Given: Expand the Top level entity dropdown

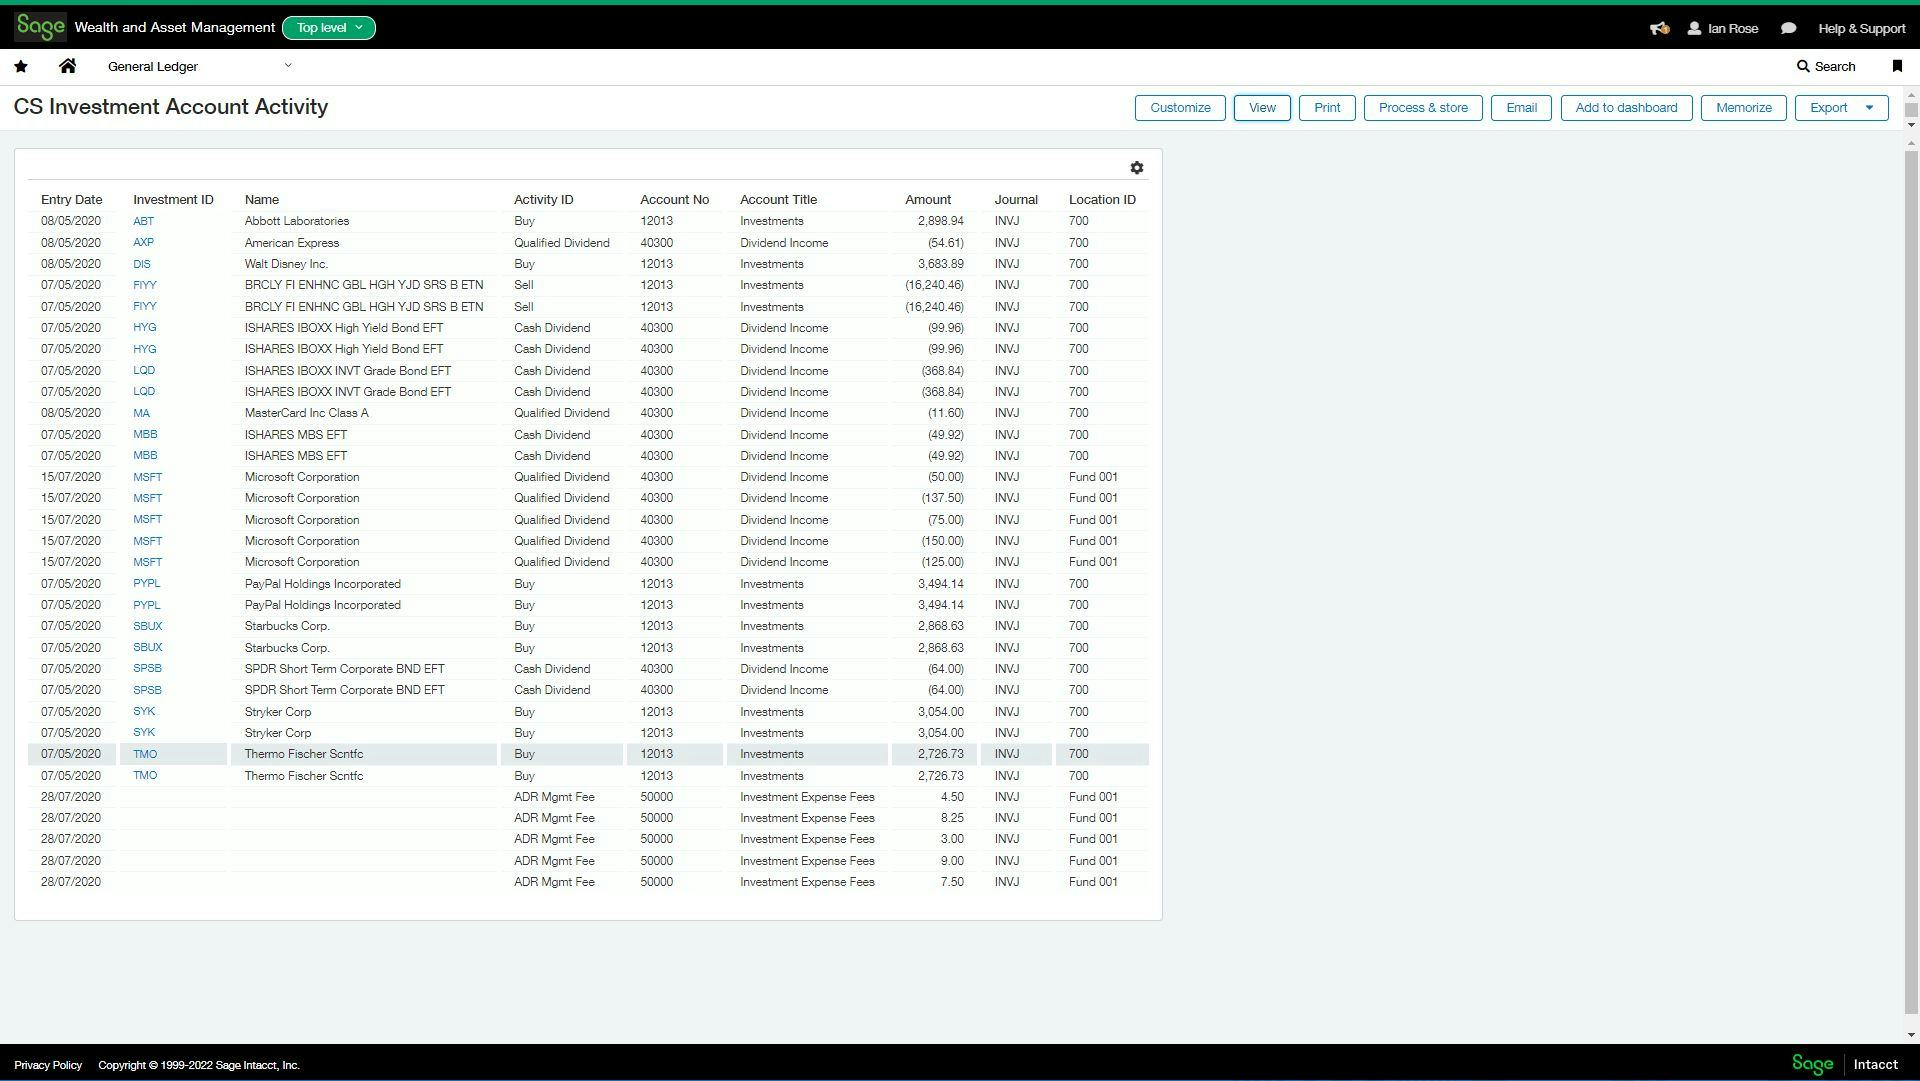Looking at the screenshot, I should pyautogui.click(x=329, y=28).
